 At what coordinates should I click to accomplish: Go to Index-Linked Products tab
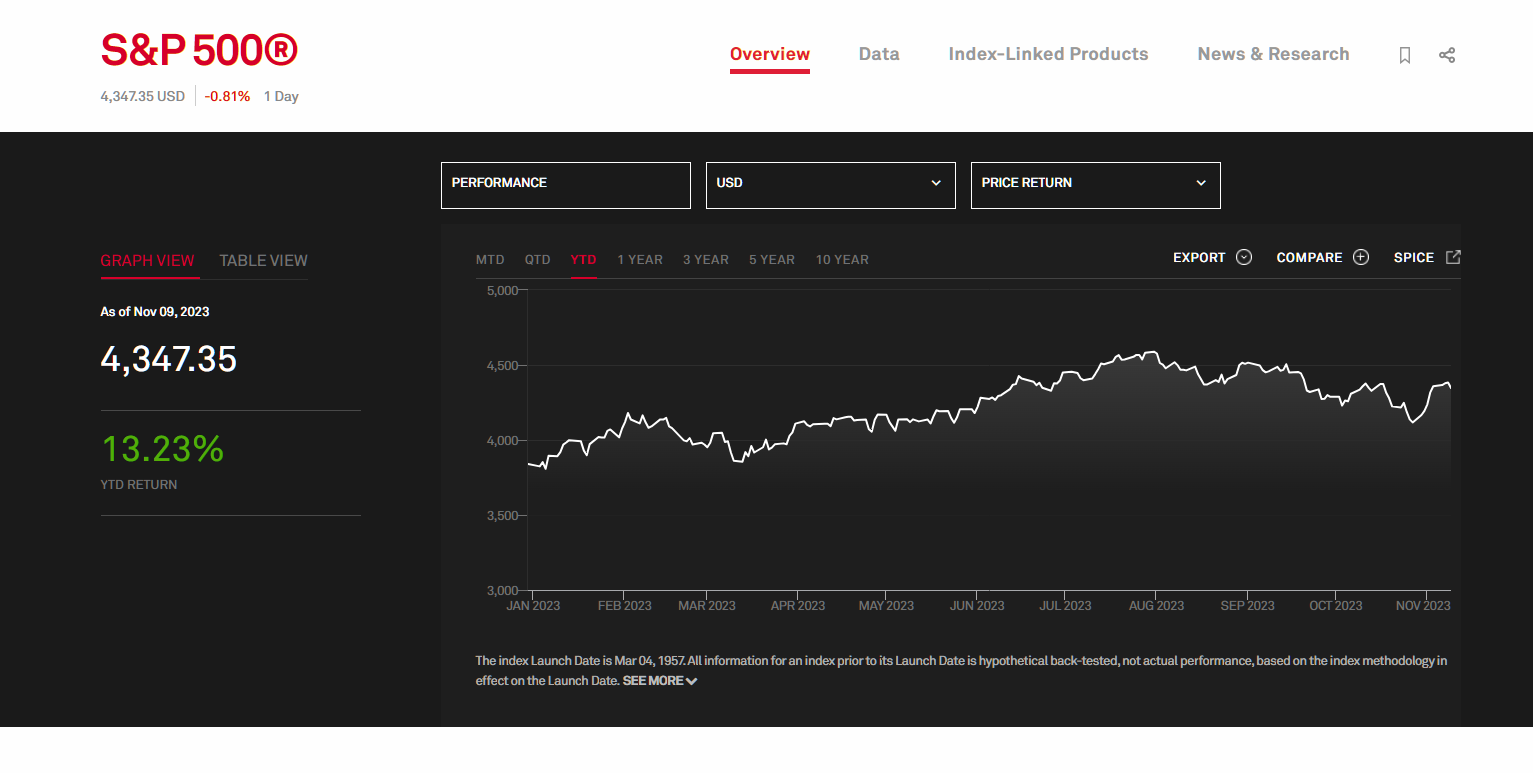click(x=1048, y=54)
